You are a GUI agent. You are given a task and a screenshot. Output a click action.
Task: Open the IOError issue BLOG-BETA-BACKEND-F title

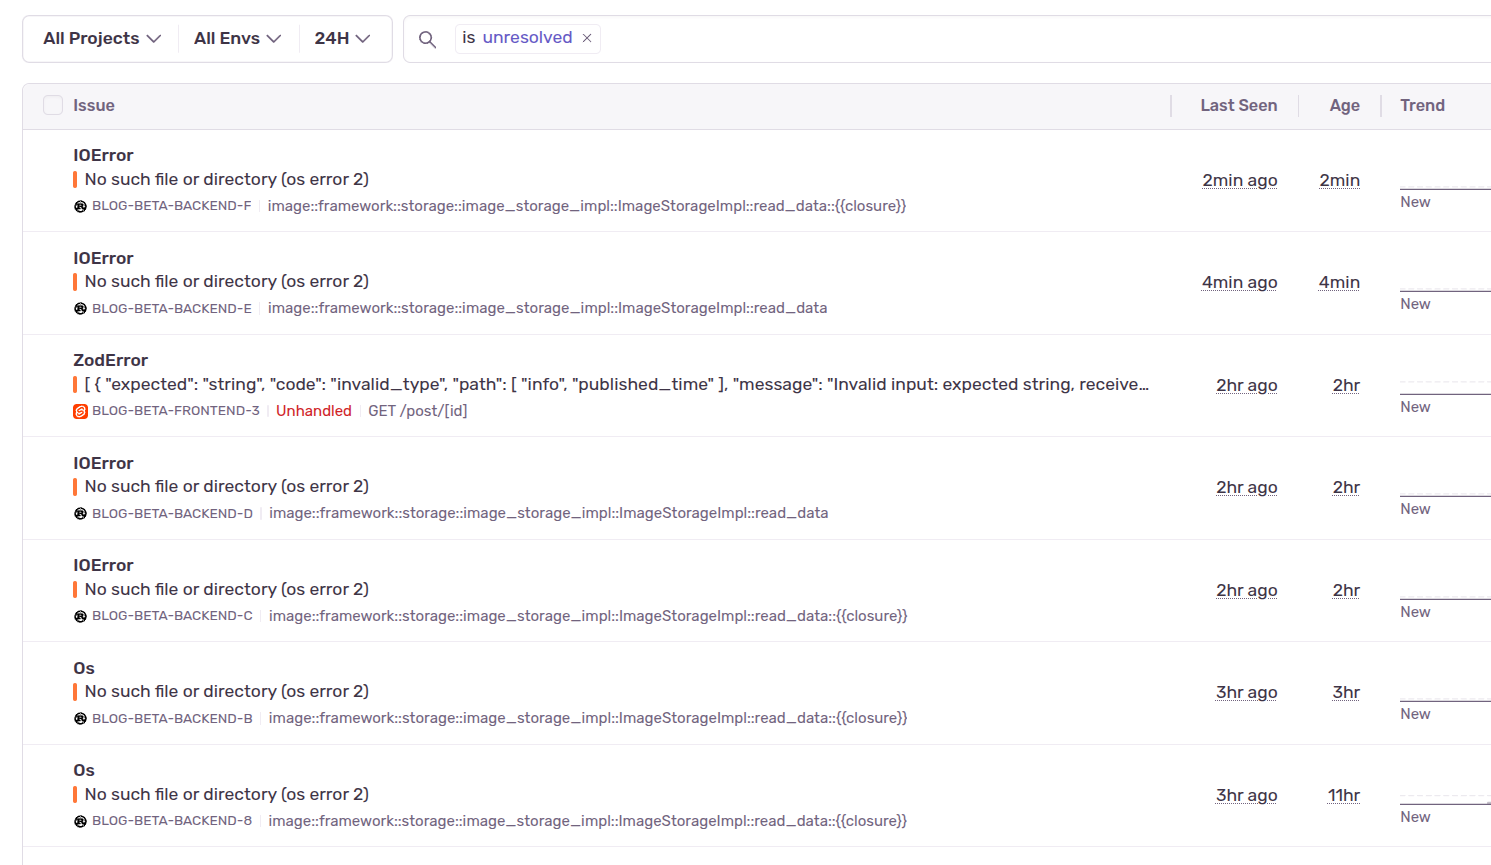(103, 155)
